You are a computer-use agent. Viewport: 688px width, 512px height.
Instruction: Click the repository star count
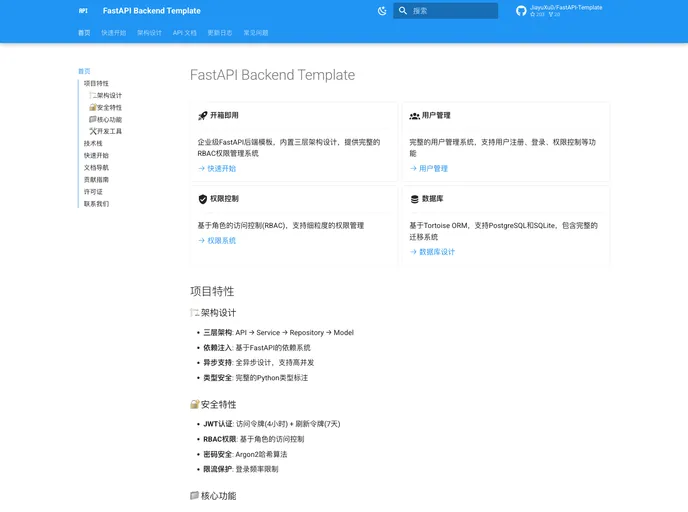tap(537, 14)
